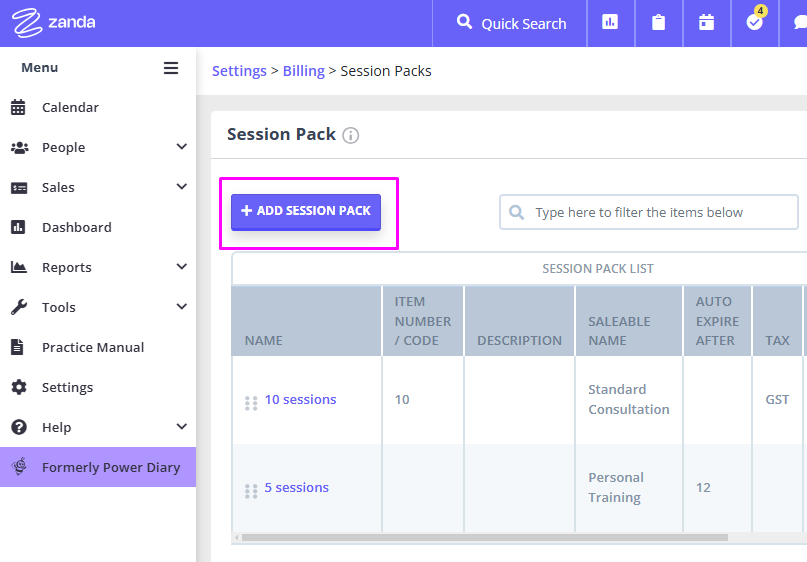Open tasks checkmark icon with badge 4
The image size is (807, 562).
click(x=755, y=21)
